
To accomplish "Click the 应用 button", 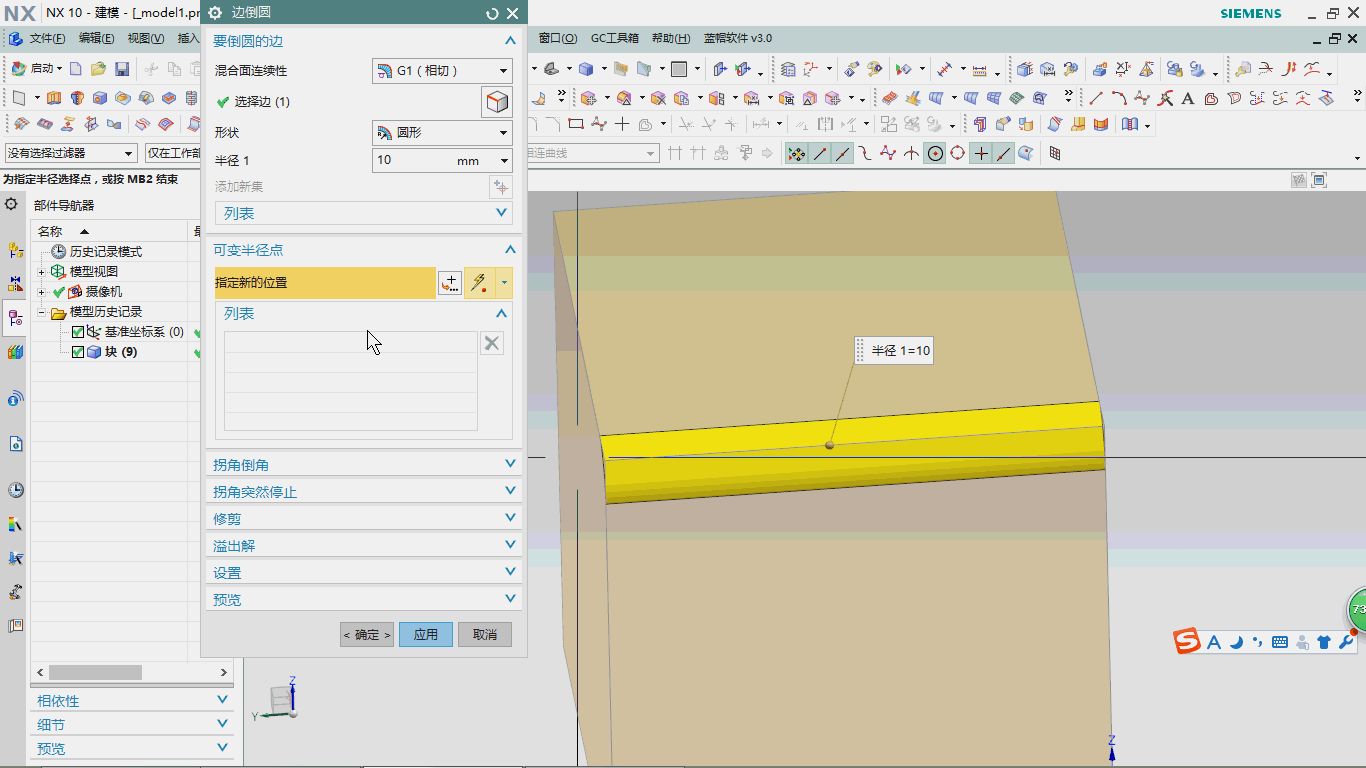I will tap(426, 634).
